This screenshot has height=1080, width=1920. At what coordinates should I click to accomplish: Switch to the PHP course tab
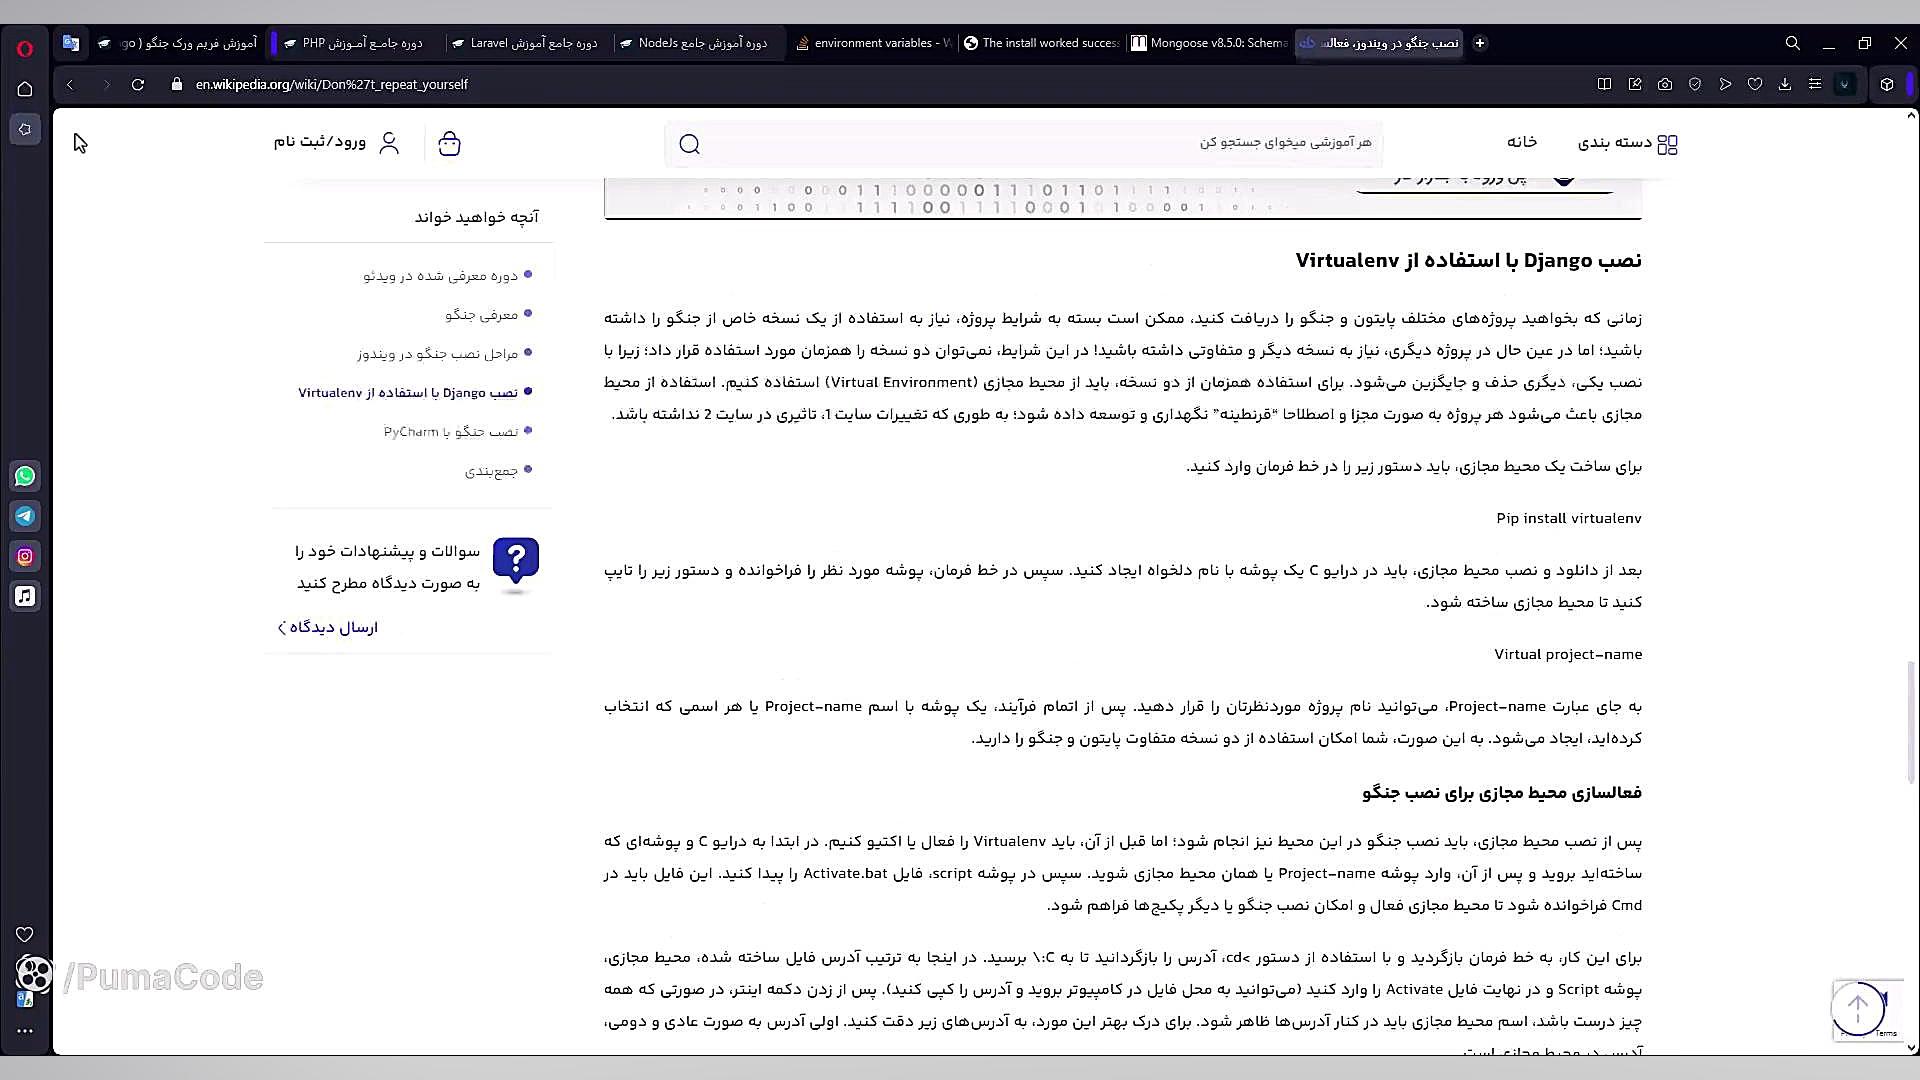click(355, 43)
